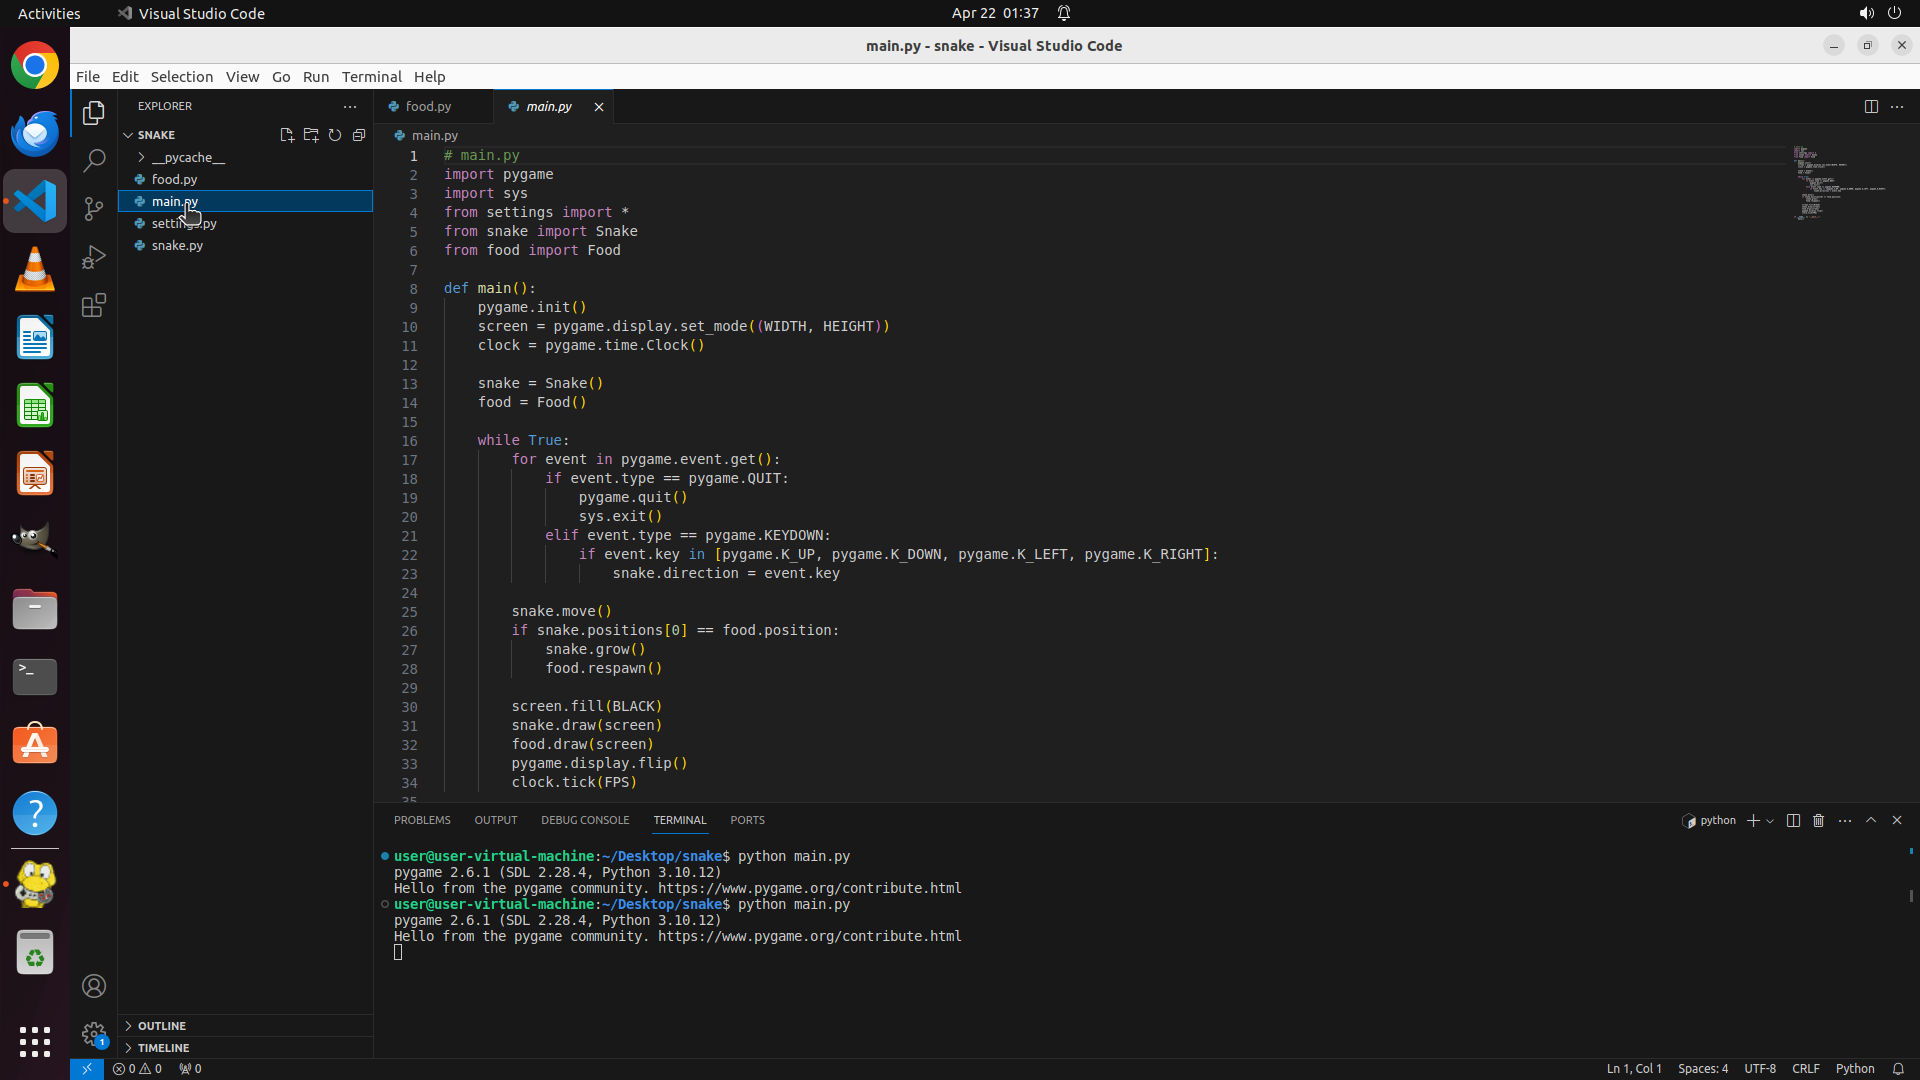Expand the __pycache__ folder
The image size is (1920, 1080).
pos(188,157)
